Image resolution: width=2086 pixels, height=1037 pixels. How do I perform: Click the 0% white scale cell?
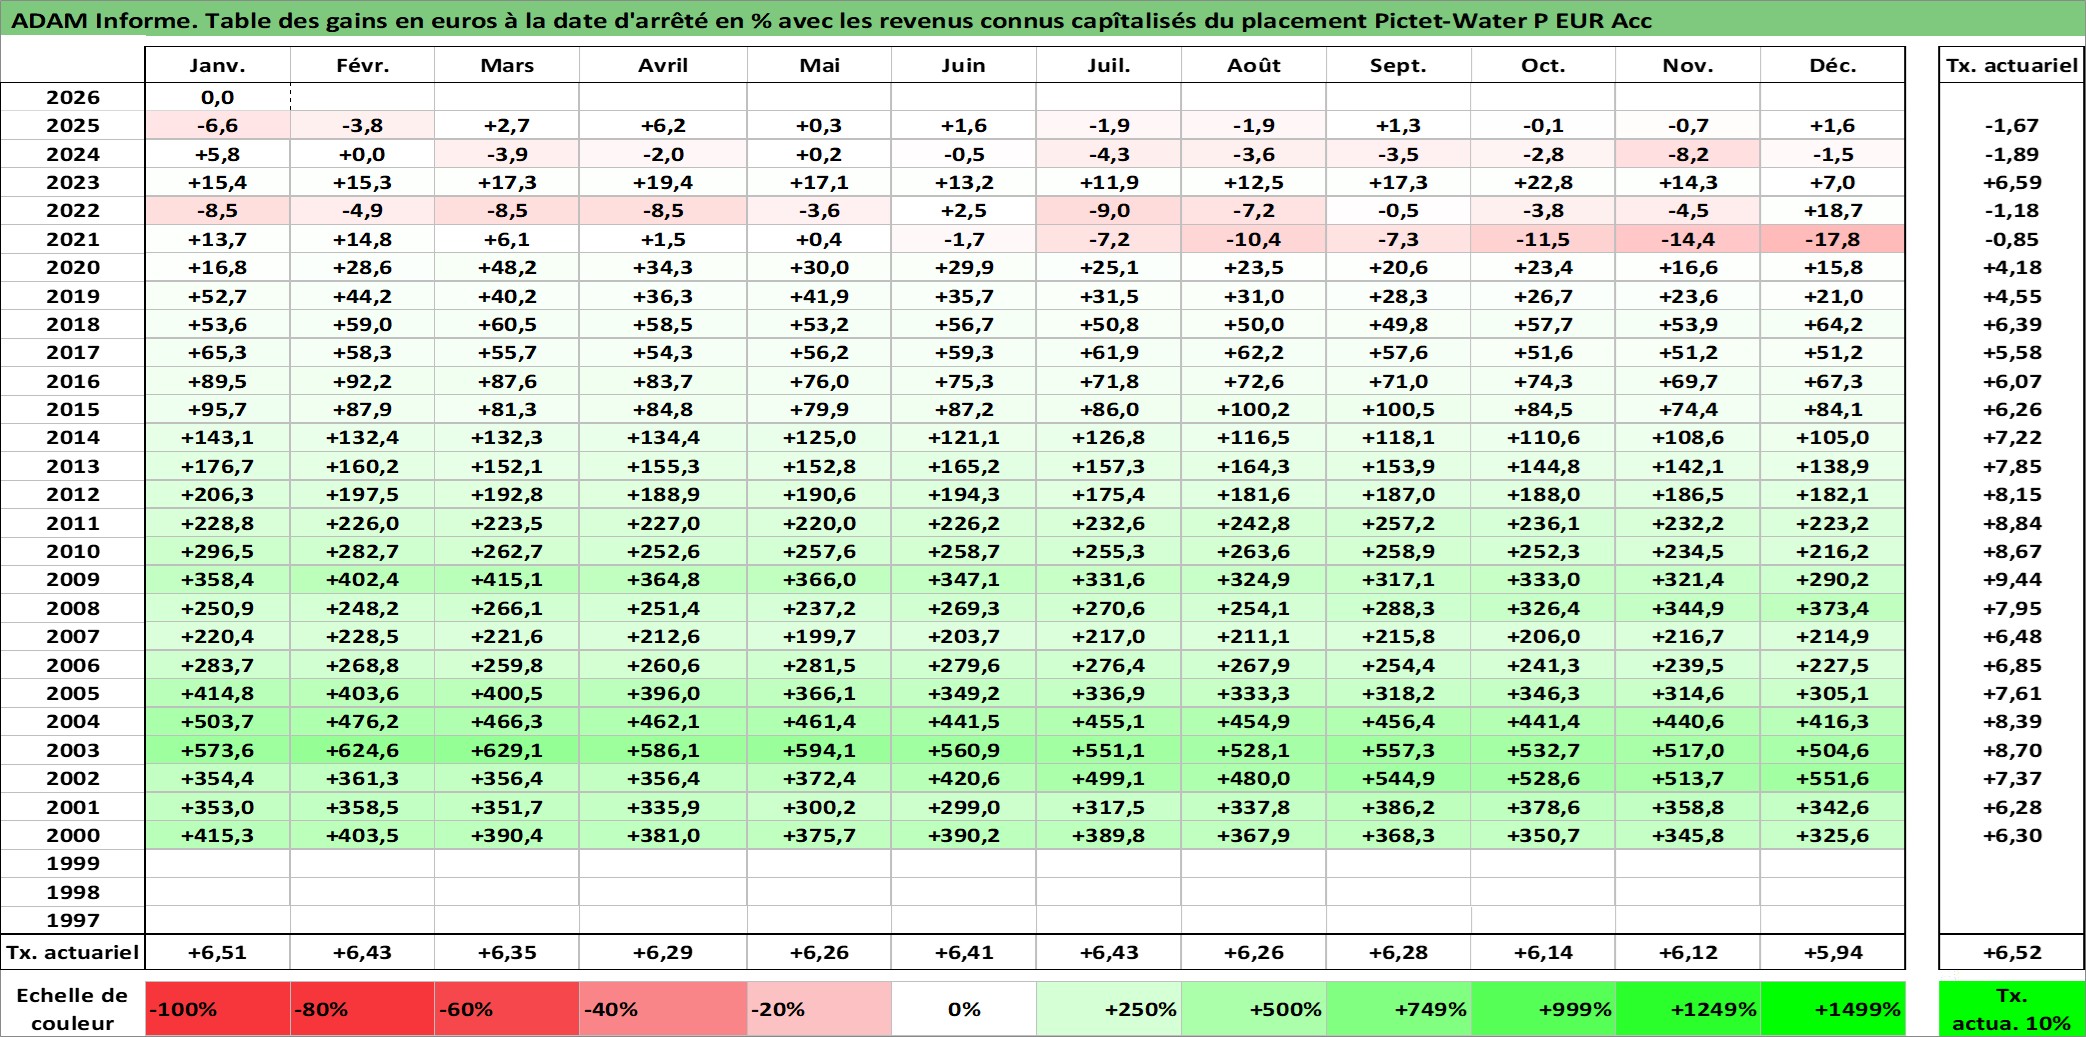[x=964, y=1009]
